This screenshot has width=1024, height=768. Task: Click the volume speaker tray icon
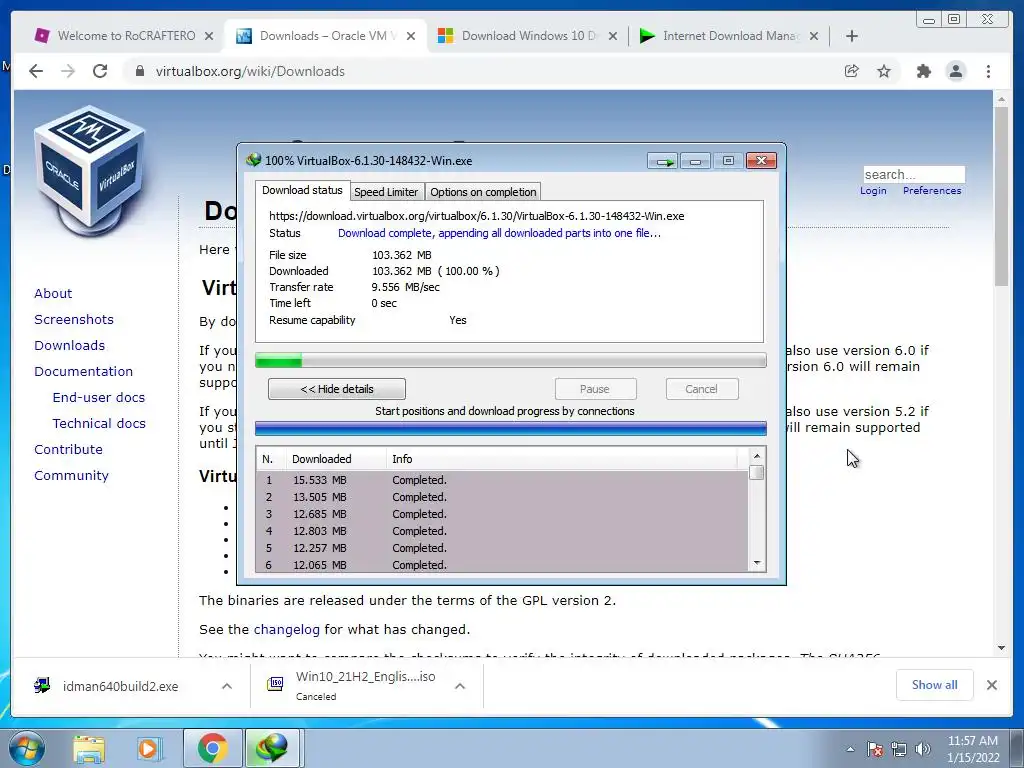click(923, 749)
